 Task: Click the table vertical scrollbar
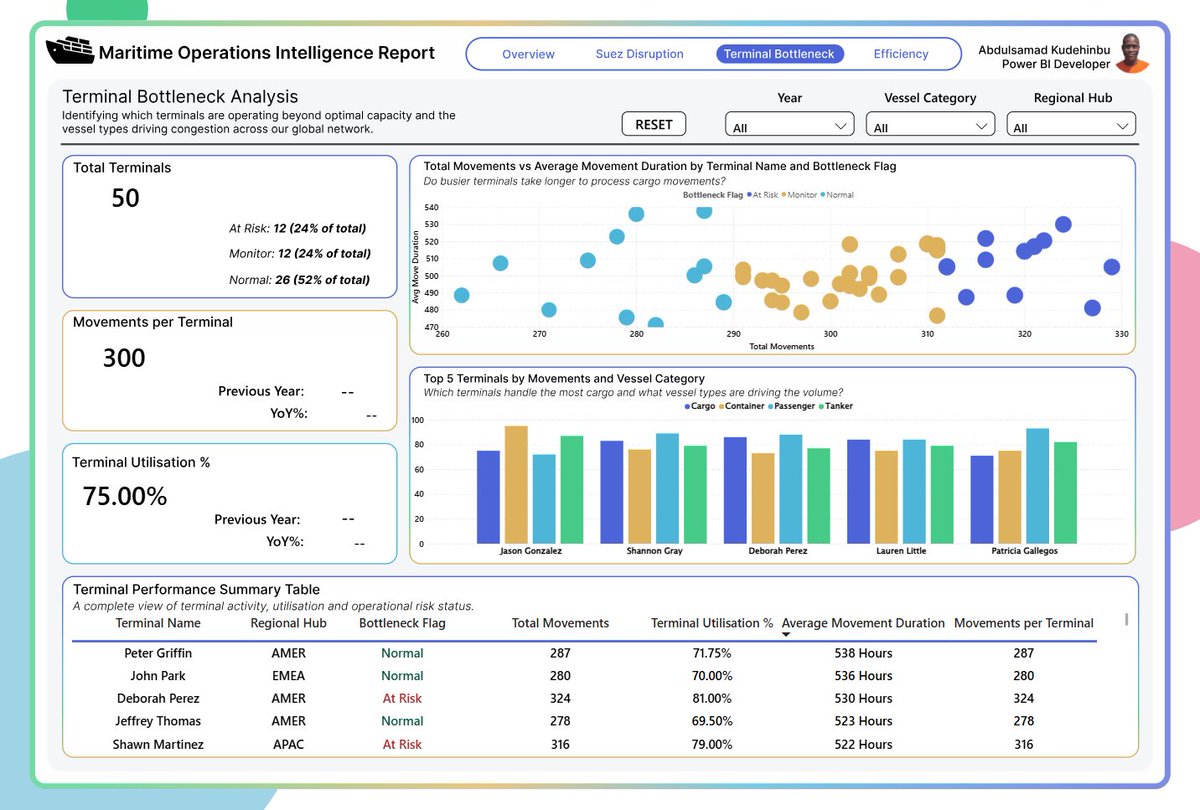[x=1127, y=620]
